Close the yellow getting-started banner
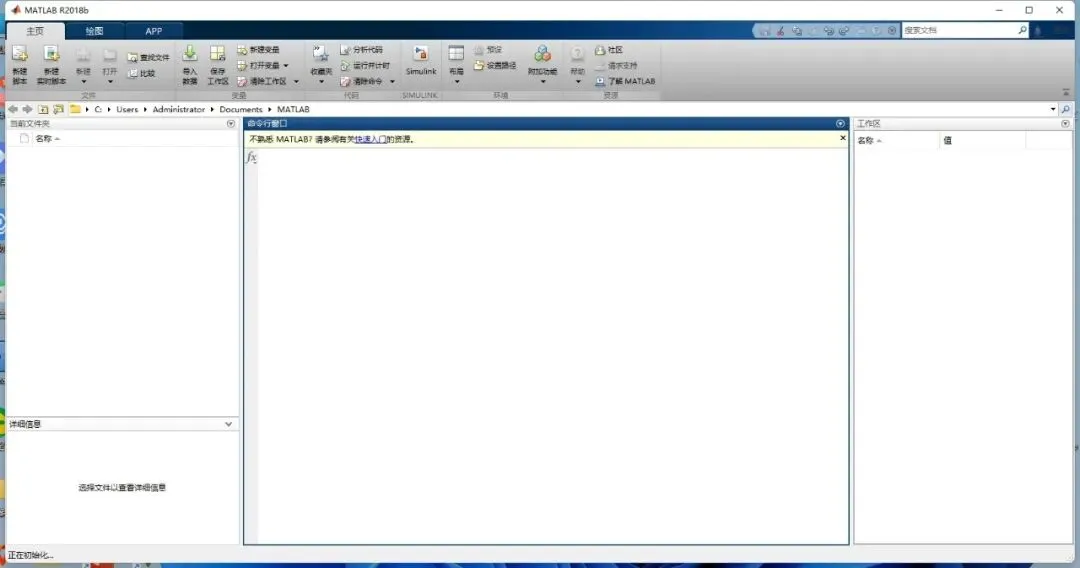The image size is (1080, 568). pyautogui.click(x=842, y=138)
